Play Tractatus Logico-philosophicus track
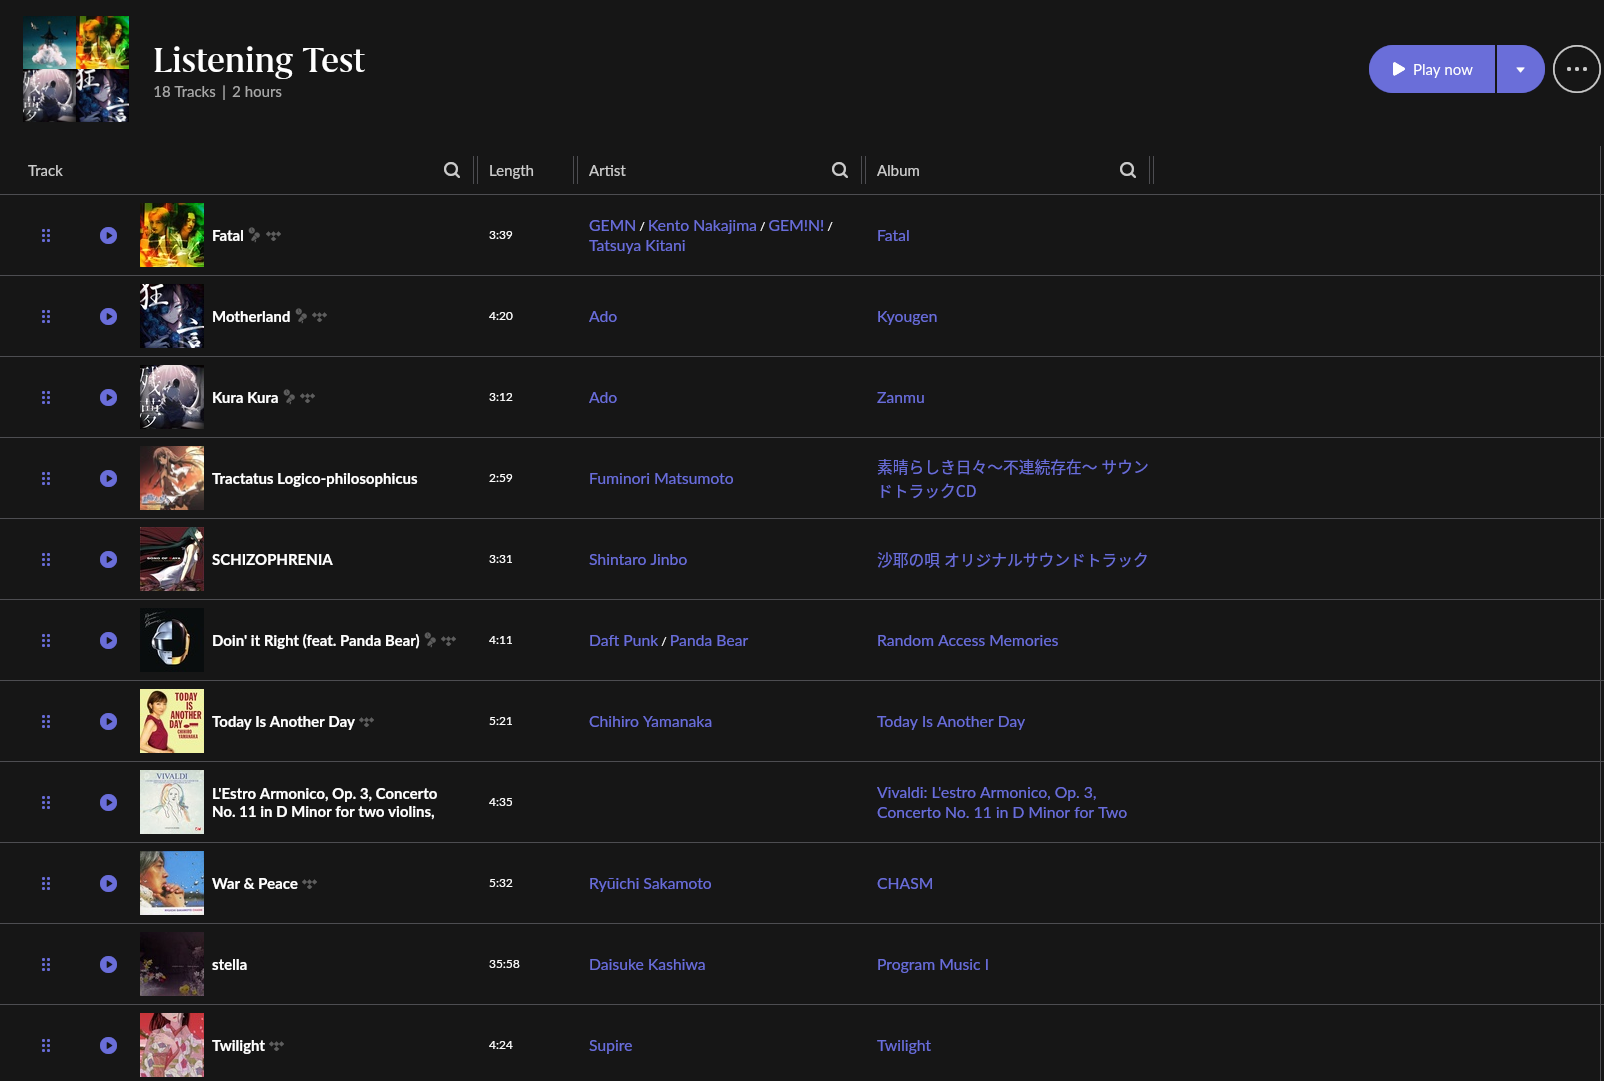Screen dimensions: 1604x1081 tap(108, 479)
